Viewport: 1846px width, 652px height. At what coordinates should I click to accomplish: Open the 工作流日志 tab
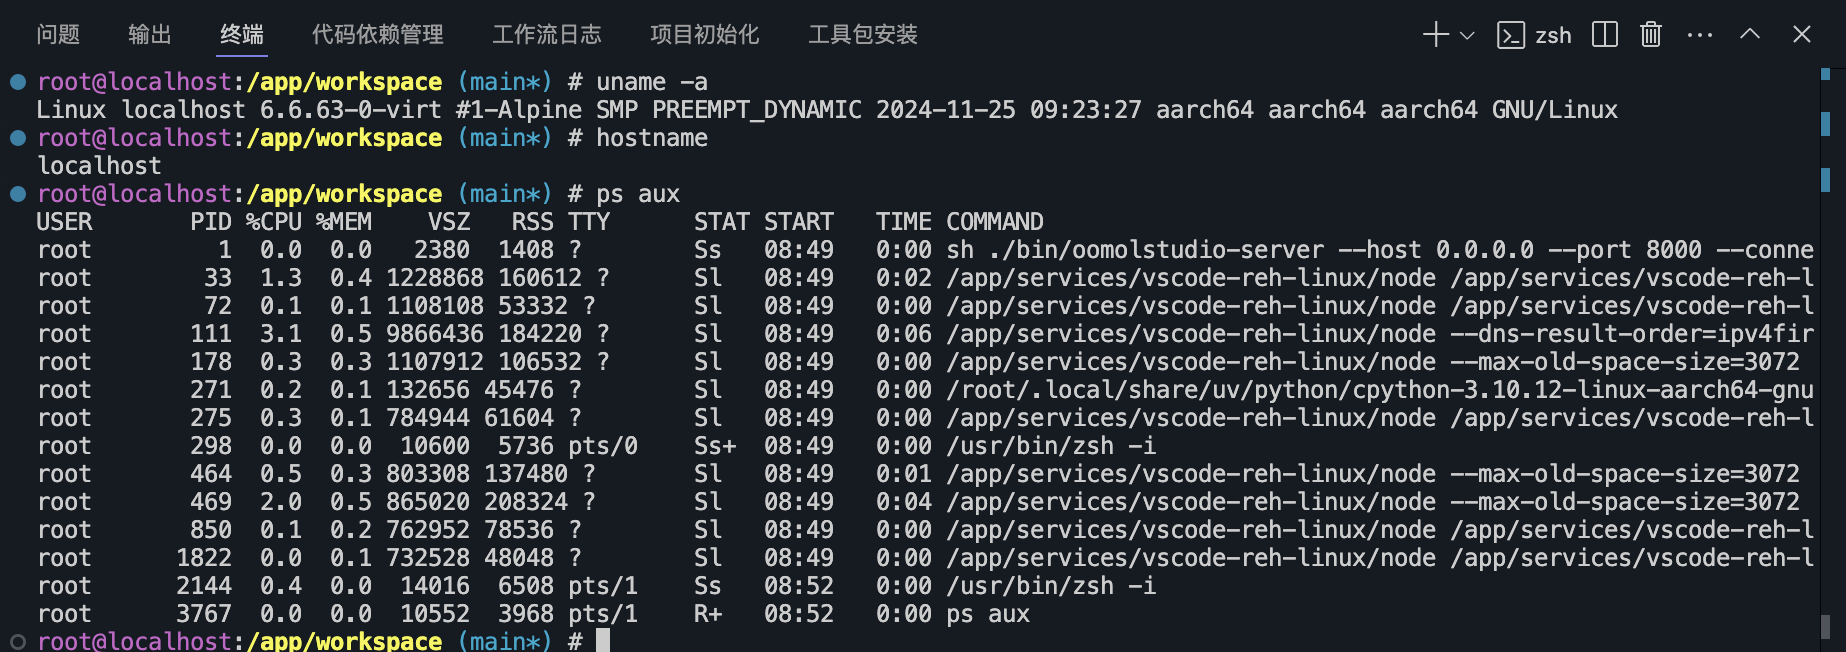pos(547,35)
